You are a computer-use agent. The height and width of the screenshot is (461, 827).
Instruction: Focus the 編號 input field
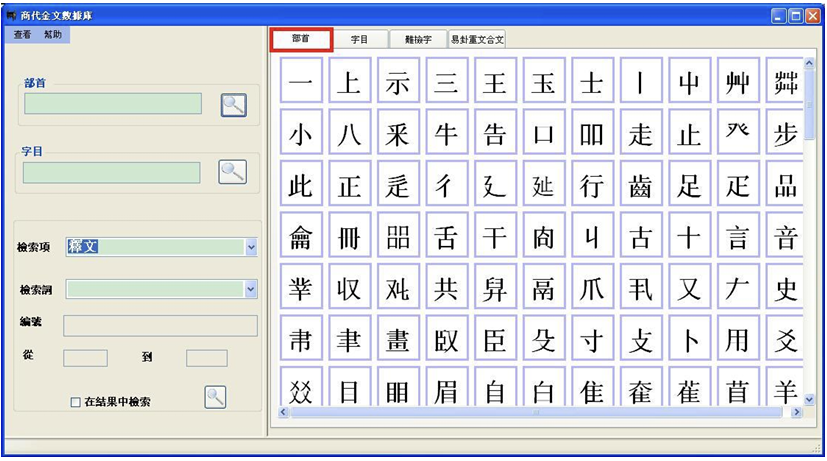point(160,326)
